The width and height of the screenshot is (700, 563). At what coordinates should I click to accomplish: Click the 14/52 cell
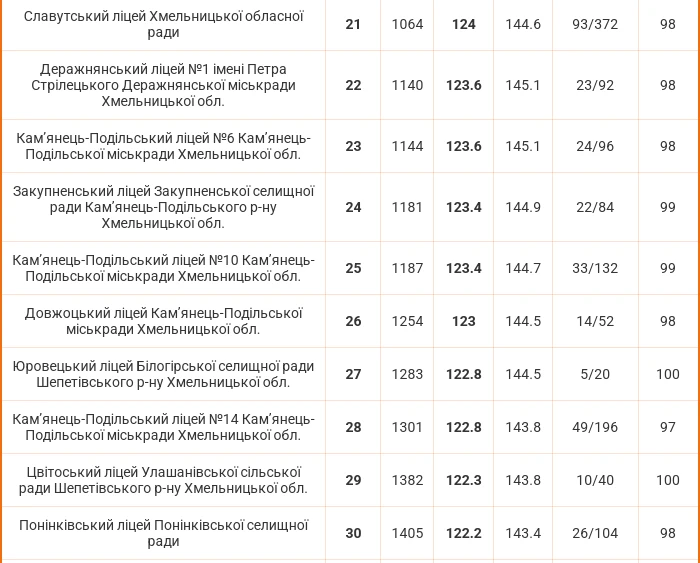tap(595, 321)
